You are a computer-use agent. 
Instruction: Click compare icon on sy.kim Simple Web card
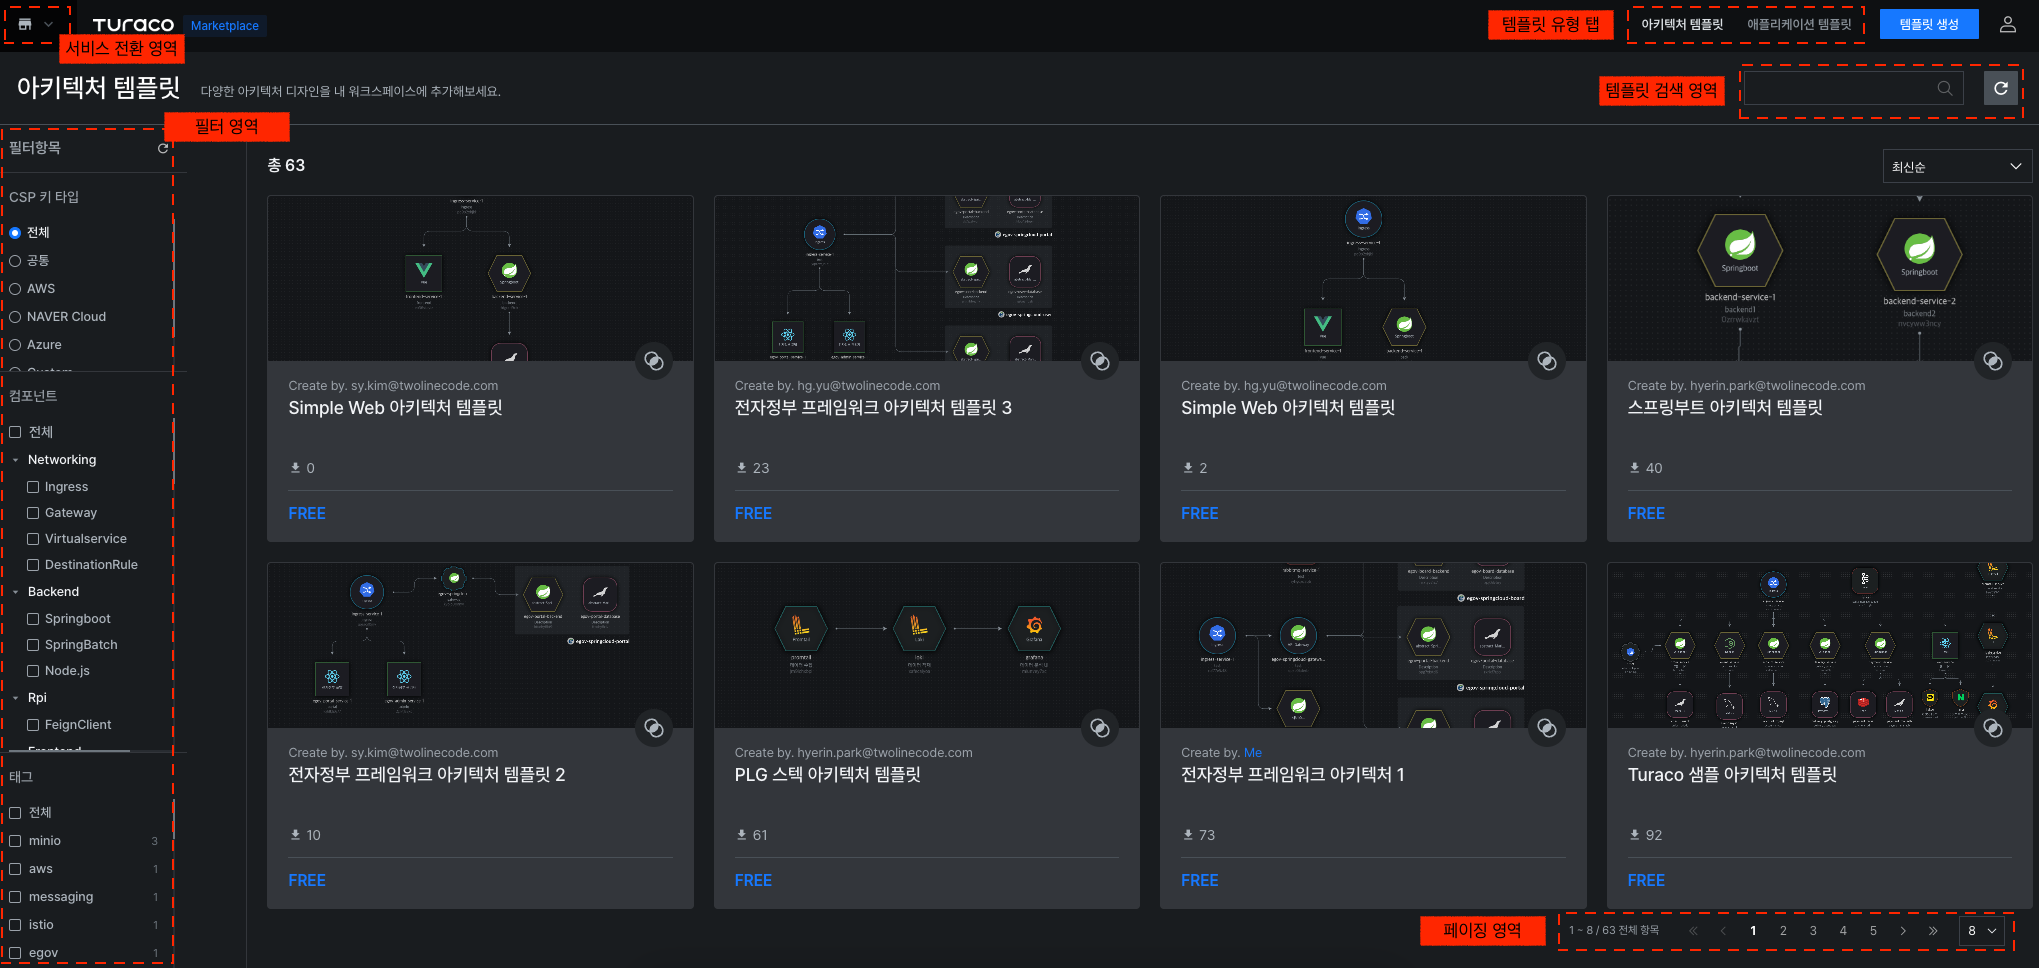coord(654,361)
